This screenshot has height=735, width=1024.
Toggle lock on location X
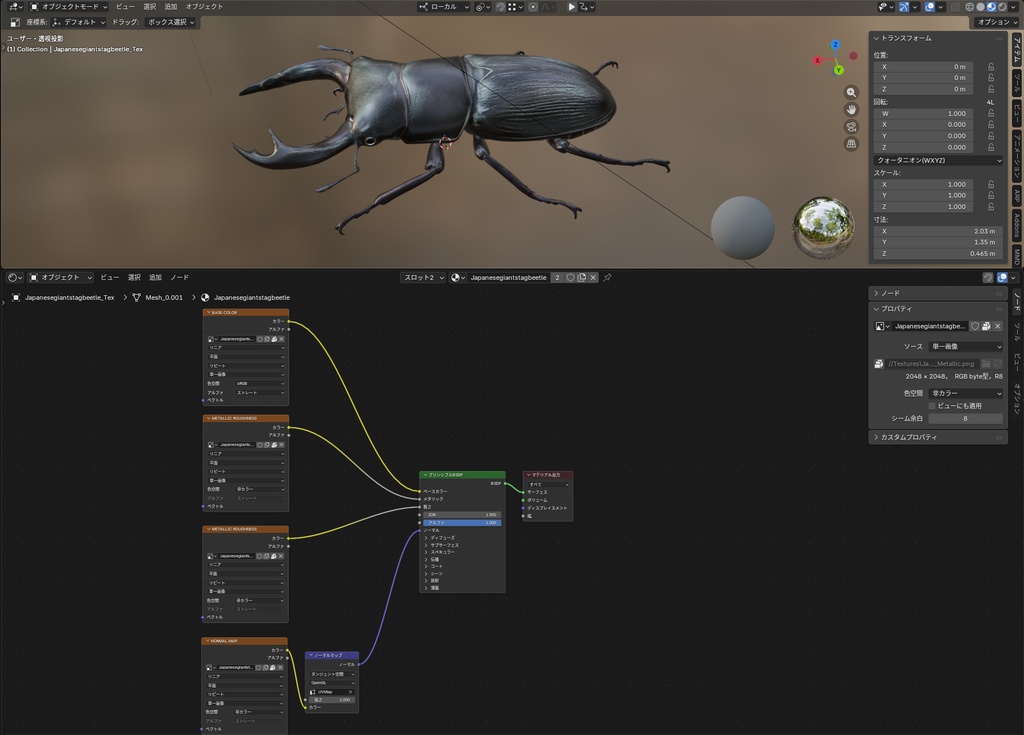(x=991, y=67)
